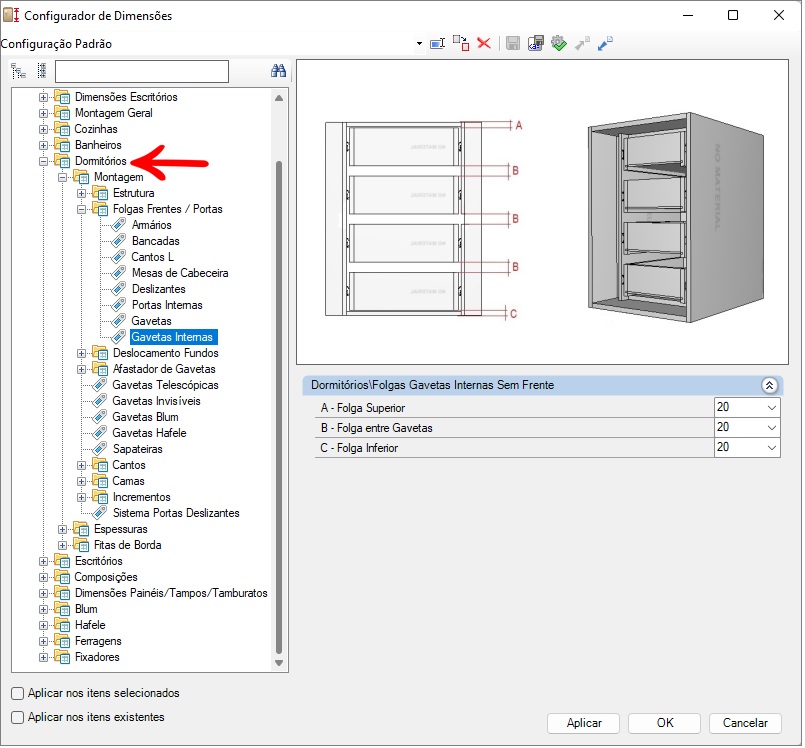Viewport: 805px width, 748px height.
Task: Click the Configurador de Dimensões title icon
Action: pyautogui.click(x=11, y=15)
